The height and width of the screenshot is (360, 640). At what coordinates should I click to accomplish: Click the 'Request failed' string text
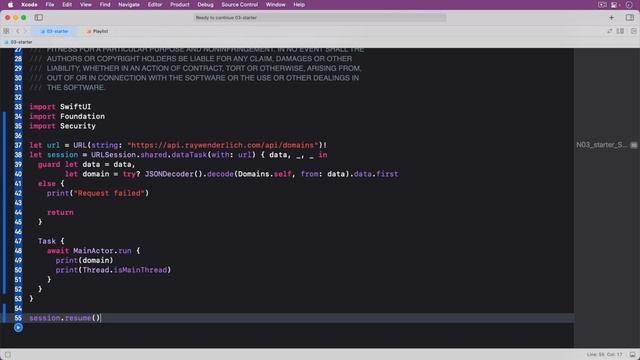[109, 193]
